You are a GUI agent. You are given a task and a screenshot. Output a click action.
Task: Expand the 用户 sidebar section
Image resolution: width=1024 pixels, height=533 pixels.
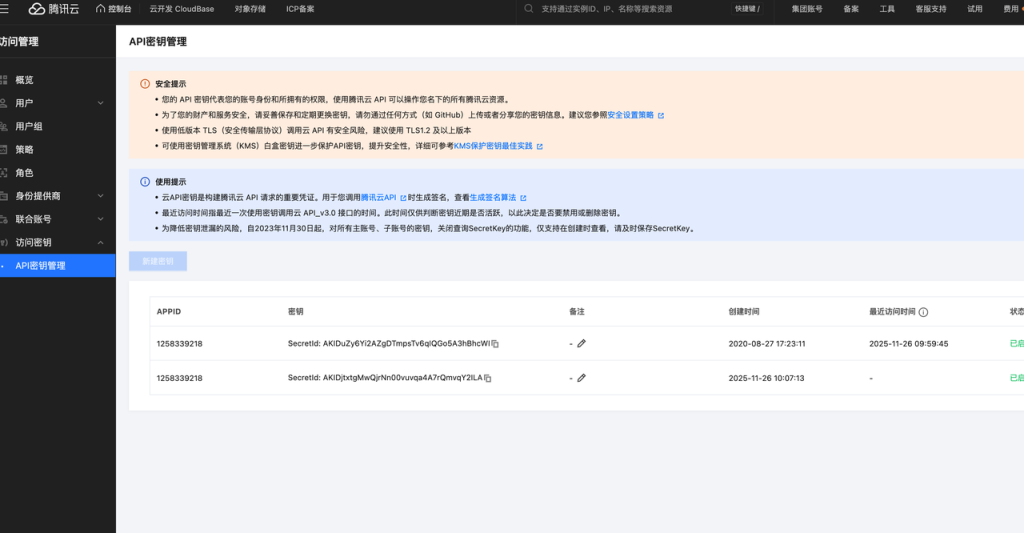pos(100,103)
